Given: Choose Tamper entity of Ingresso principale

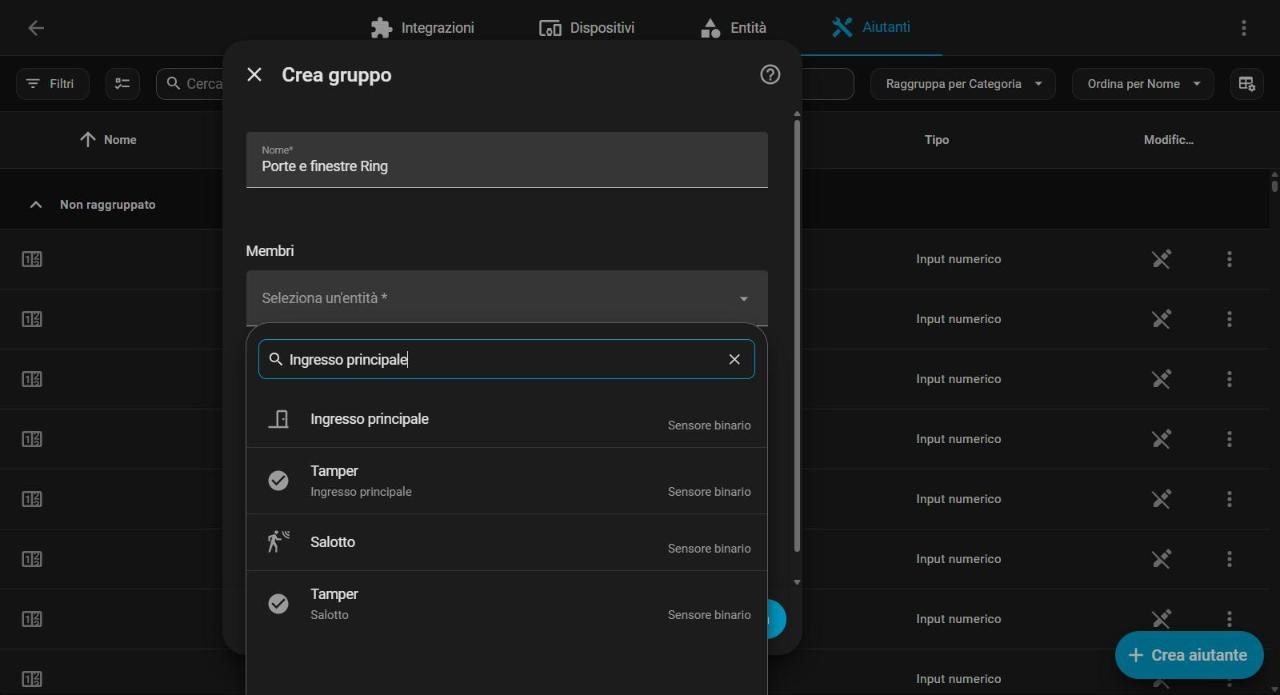Looking at the screenshot, I should click(x=507, y=481).
